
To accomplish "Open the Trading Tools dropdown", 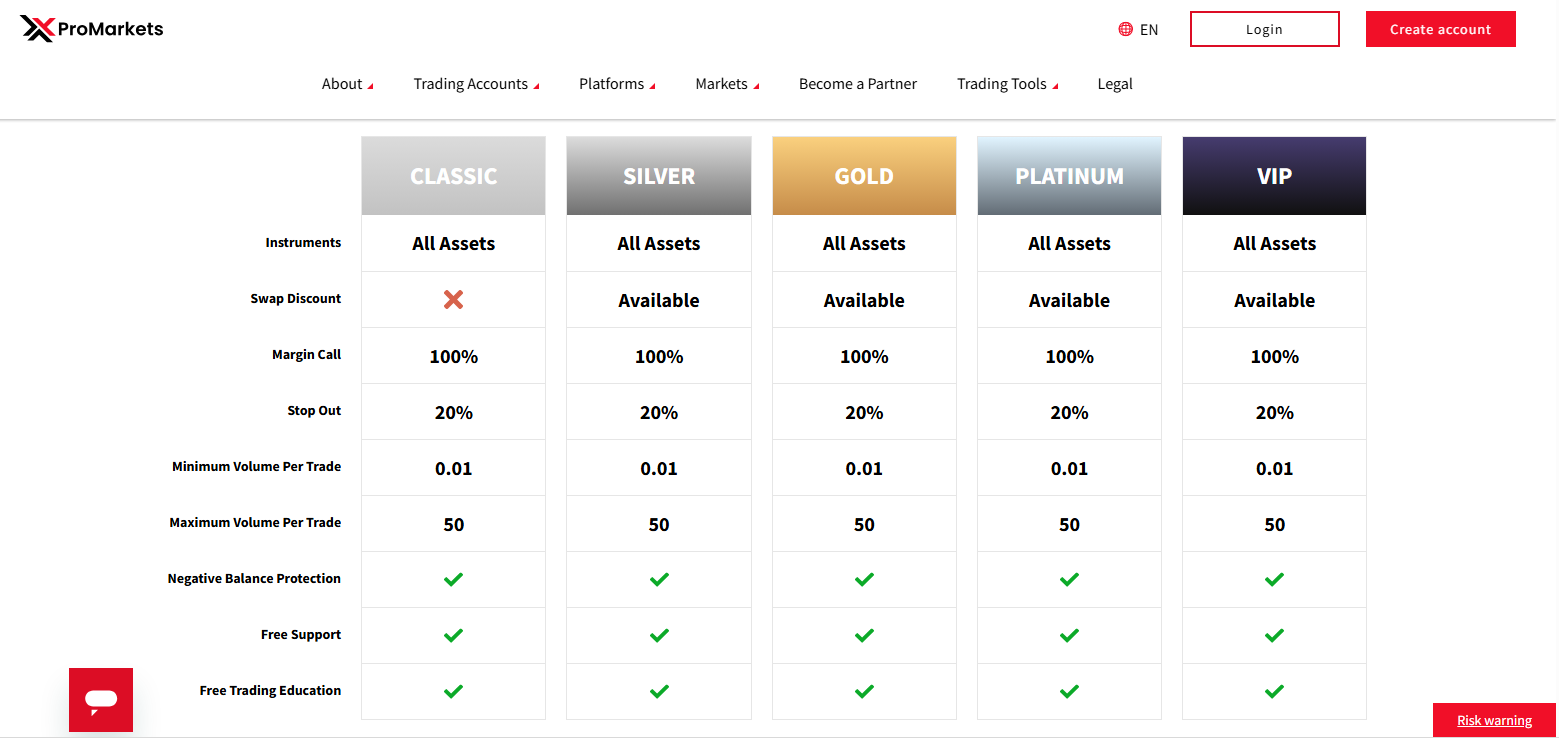I will pyautogui.click(x=1007, y=84).
